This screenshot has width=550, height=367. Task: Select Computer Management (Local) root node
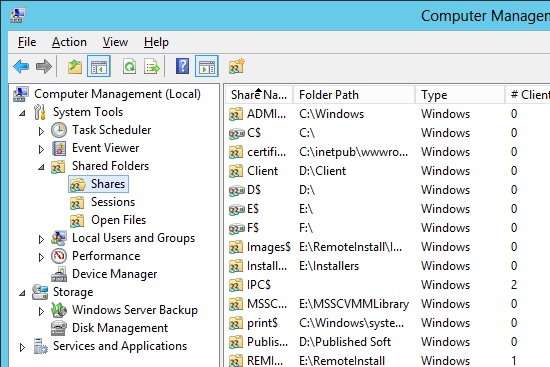click(x=117, y=94)
